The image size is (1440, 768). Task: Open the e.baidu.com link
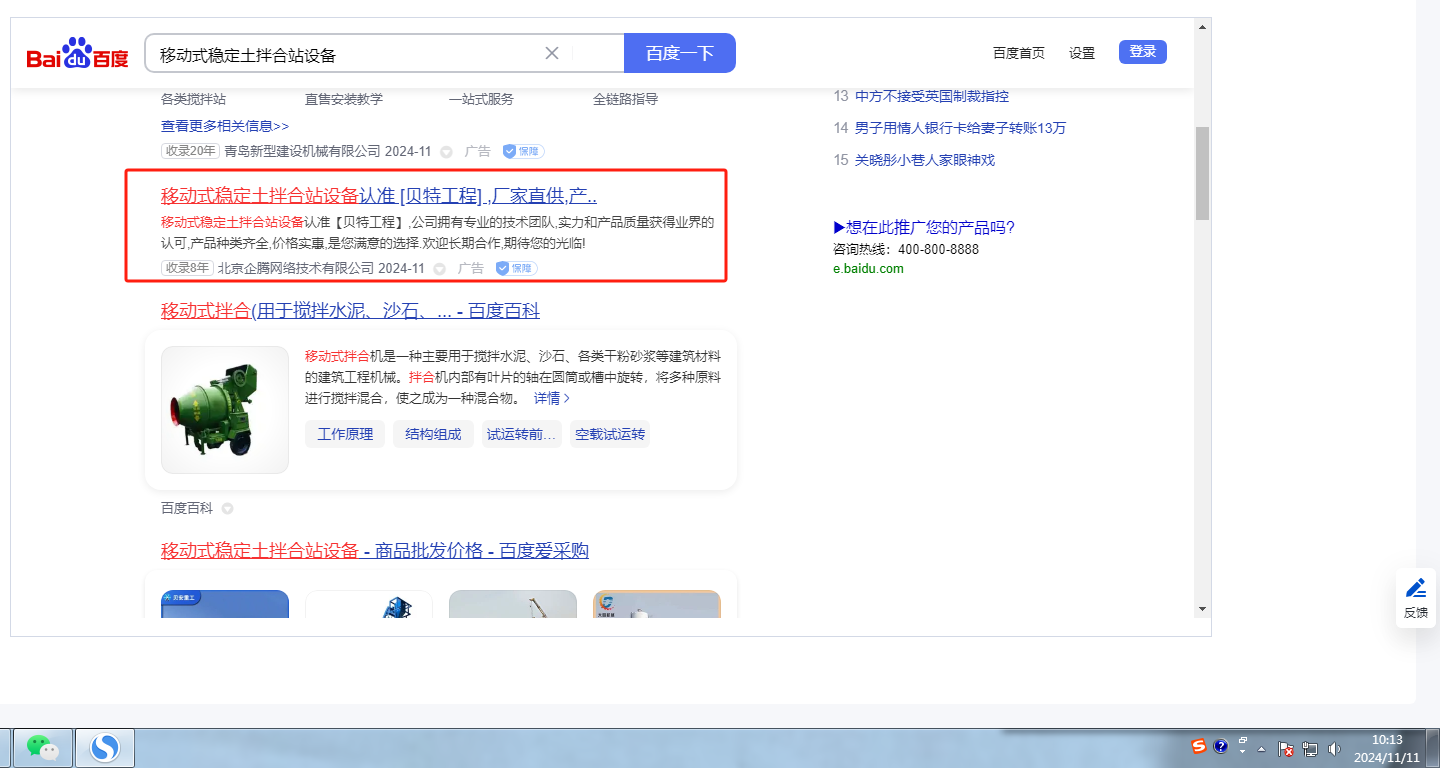click(x=868, y=268)
